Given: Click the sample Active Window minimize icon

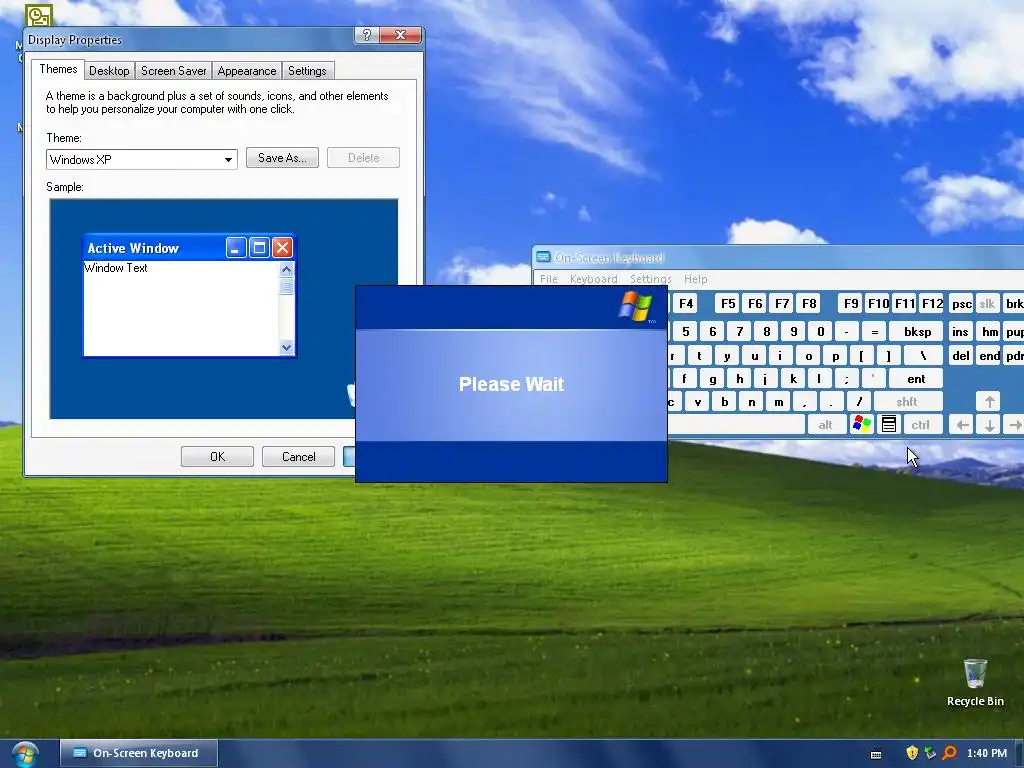Looking at the screenshot, I should point(236,248).
